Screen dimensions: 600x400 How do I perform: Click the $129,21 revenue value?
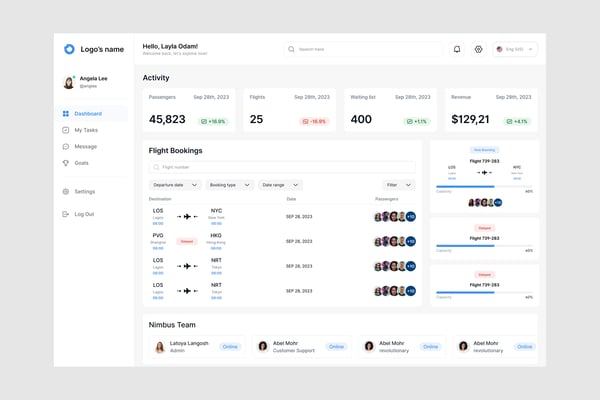pyautogui.click(x=470, y=119)
